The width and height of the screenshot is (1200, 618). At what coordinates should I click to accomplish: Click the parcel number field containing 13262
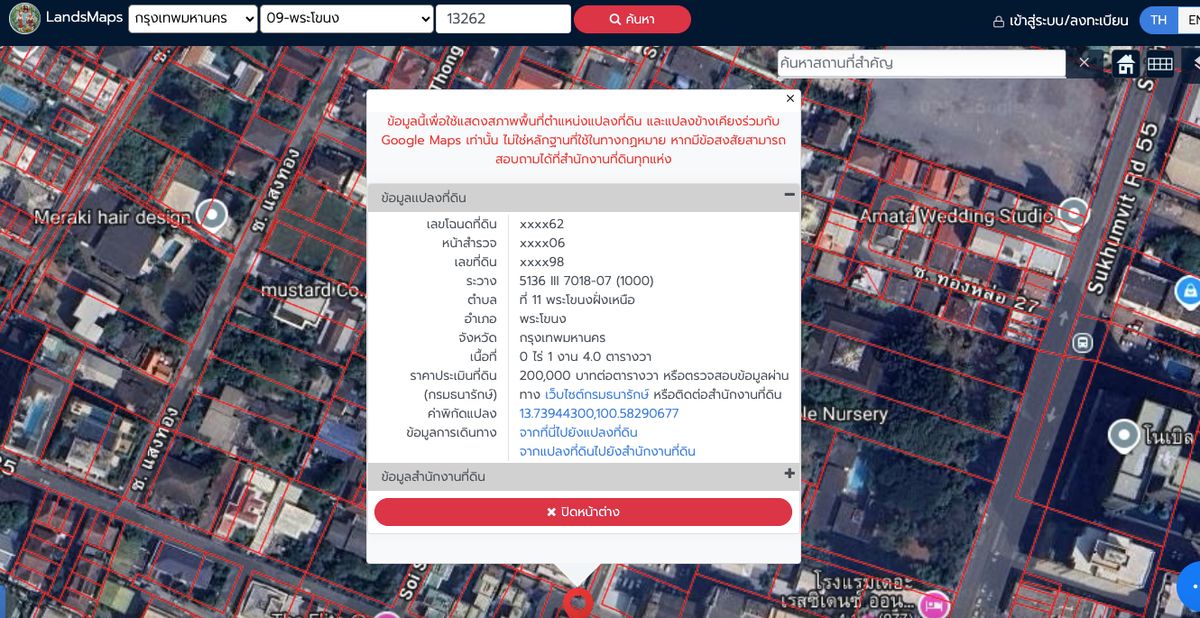click(503, 19)
